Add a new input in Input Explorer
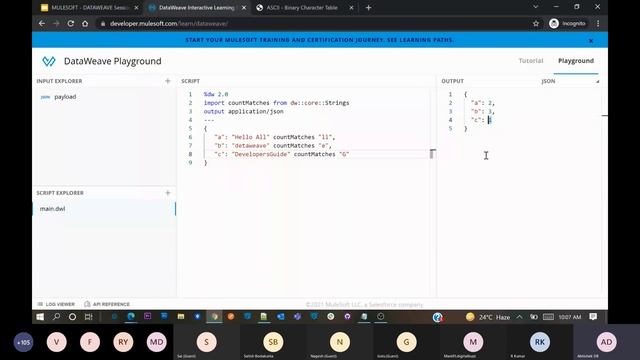The width and height of the screenshot is (640, 360). pos(168,81)
